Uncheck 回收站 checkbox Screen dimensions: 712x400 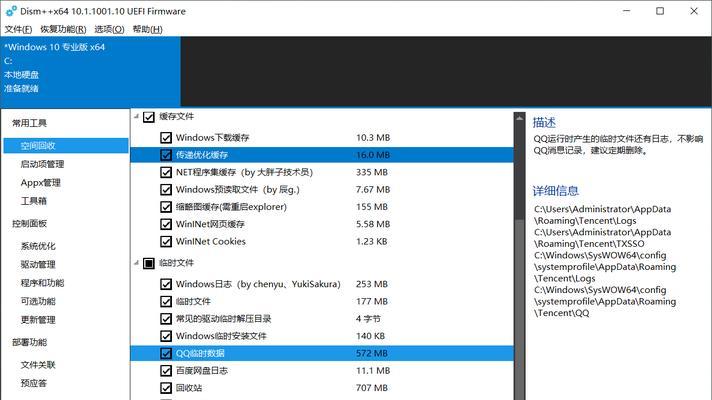[x=166, y=388]
